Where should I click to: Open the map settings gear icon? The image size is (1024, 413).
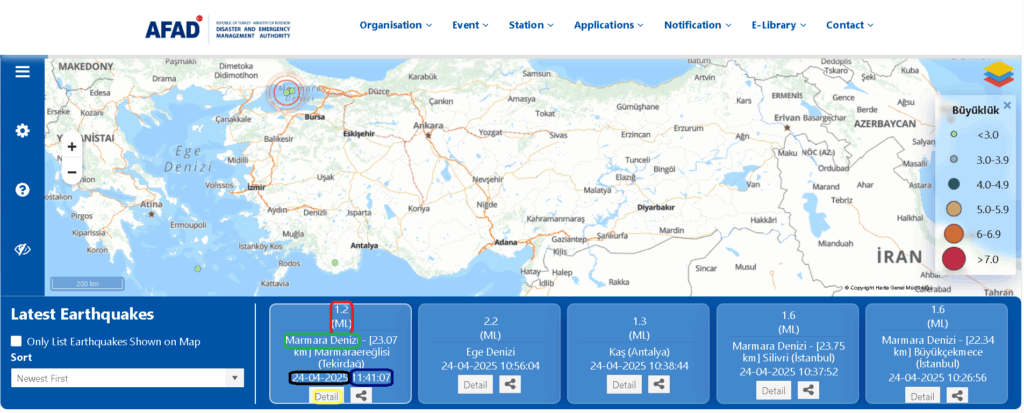(23, 131)
